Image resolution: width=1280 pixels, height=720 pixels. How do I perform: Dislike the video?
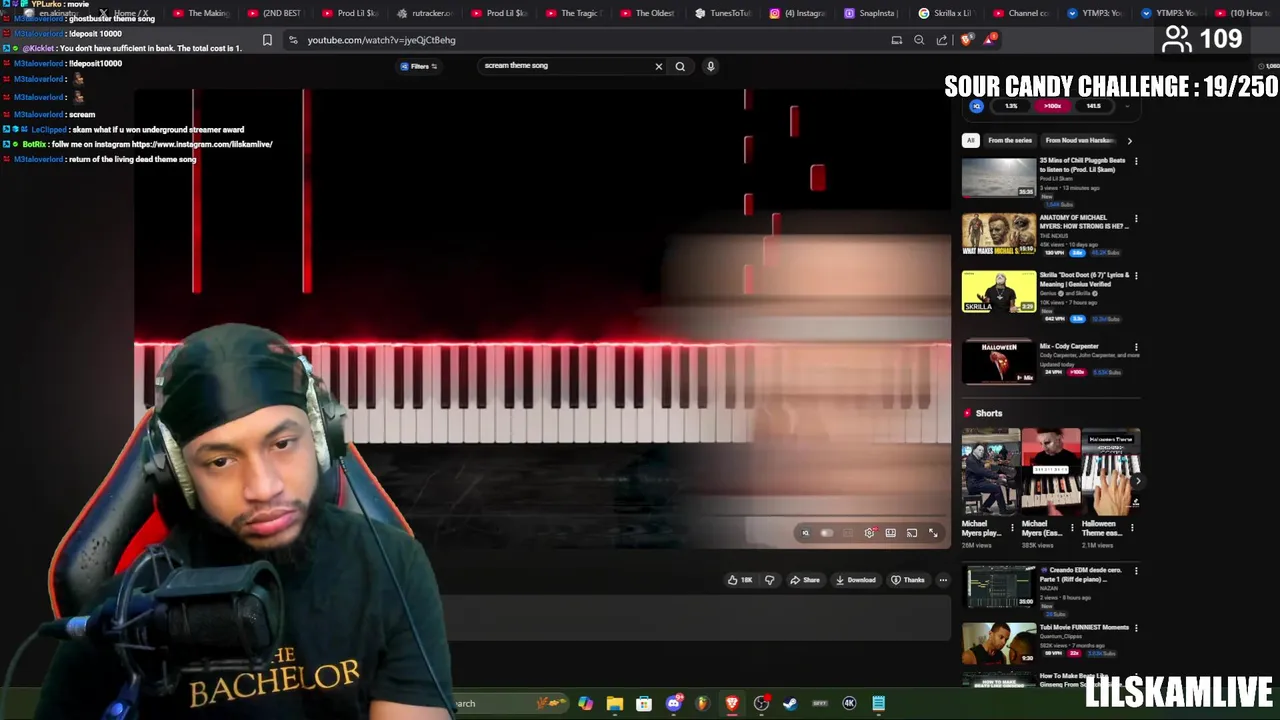769,580
